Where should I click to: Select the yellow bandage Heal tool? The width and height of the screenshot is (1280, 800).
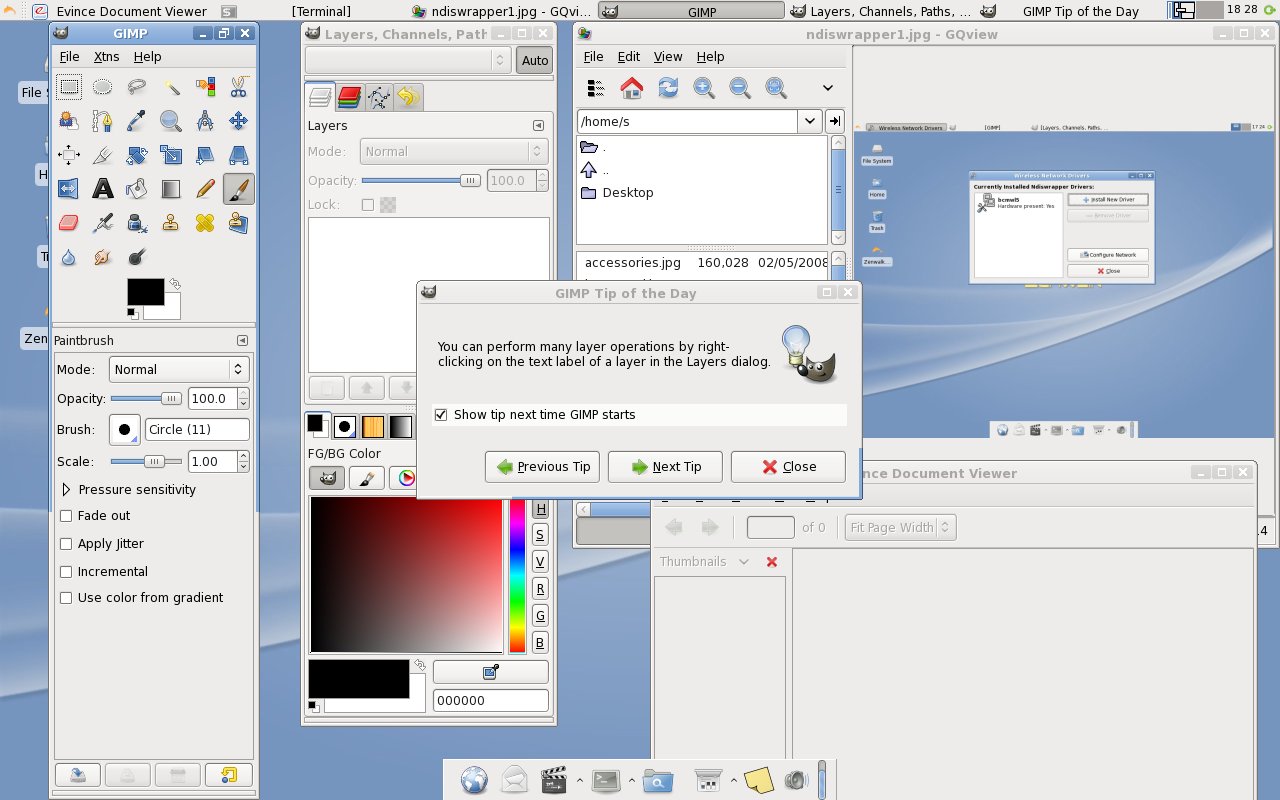(205, 222)
